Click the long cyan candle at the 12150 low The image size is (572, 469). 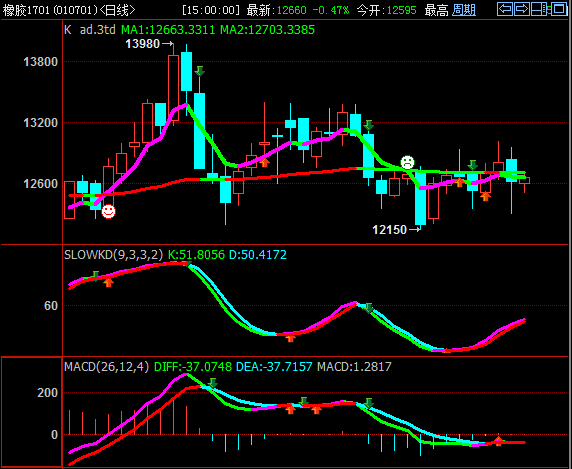pos(420,198)
